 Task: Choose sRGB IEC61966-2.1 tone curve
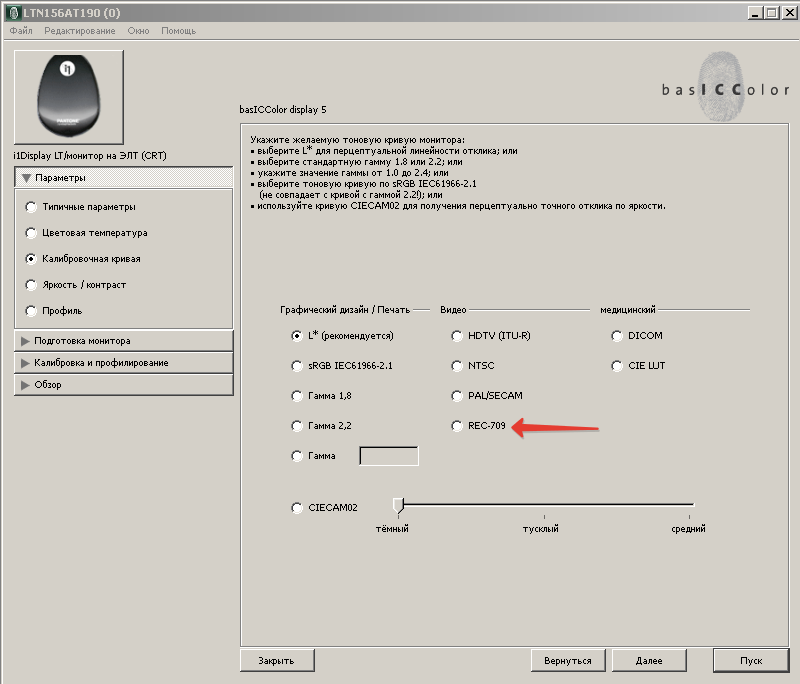[296, 366]
